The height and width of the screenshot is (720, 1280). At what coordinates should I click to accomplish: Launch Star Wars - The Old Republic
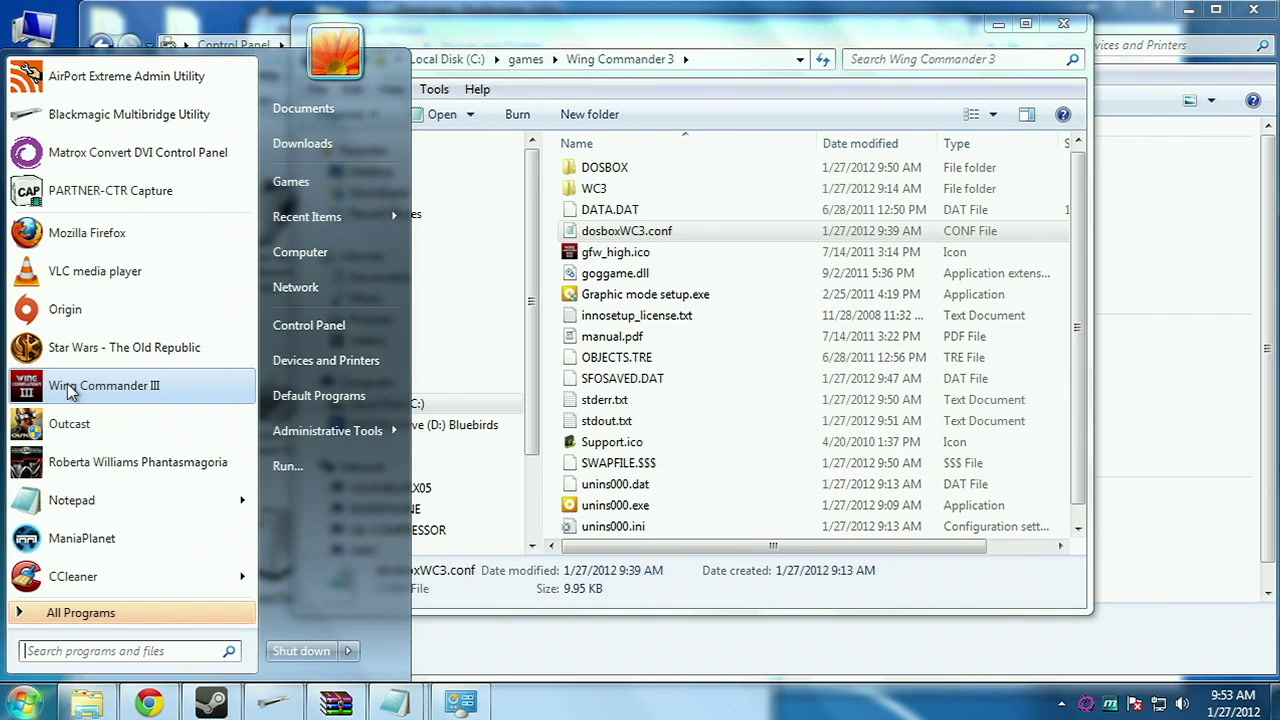point(132,348)
